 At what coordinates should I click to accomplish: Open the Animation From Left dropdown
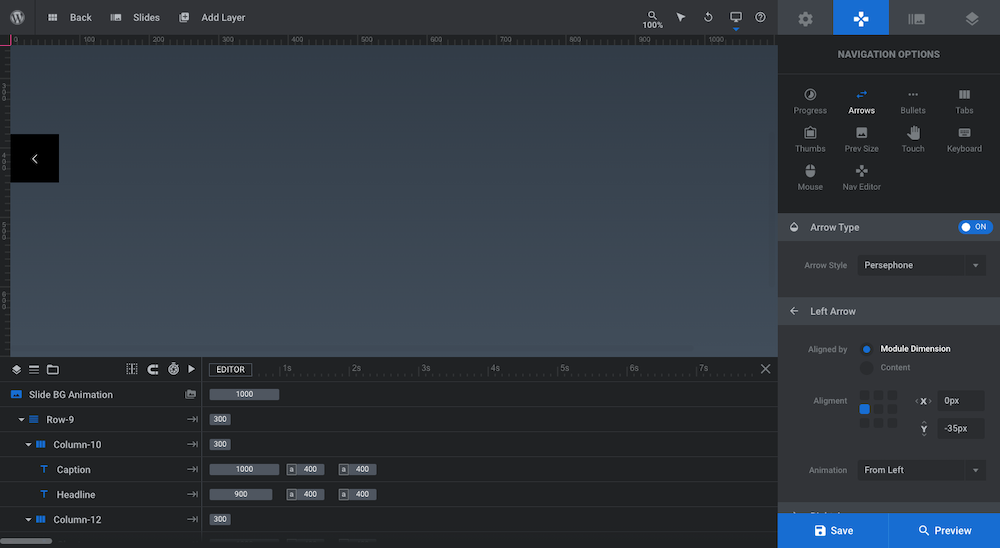[921, 470]
